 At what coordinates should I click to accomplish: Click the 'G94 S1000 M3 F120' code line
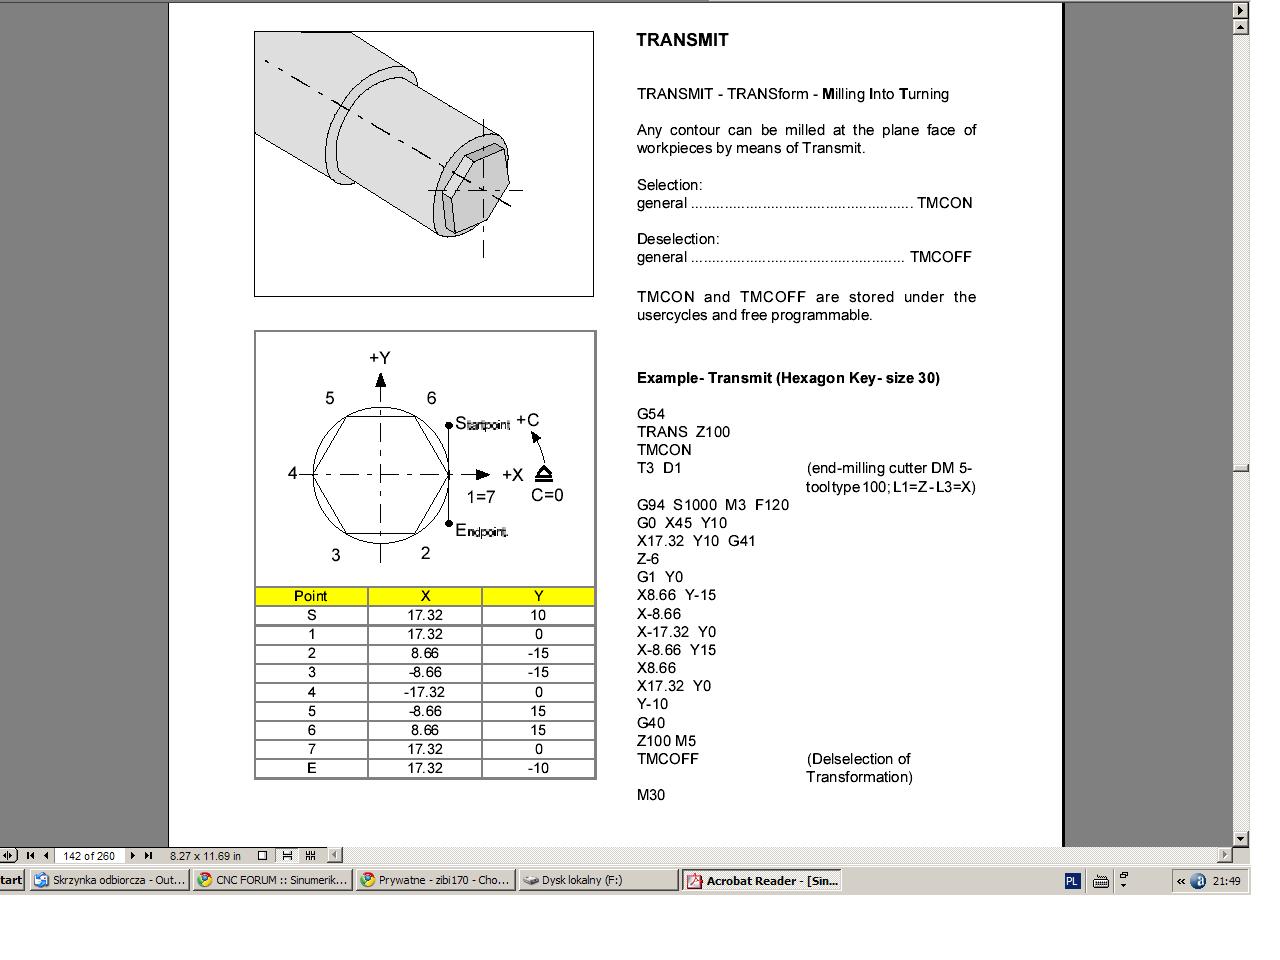click(x=713, y=505)
